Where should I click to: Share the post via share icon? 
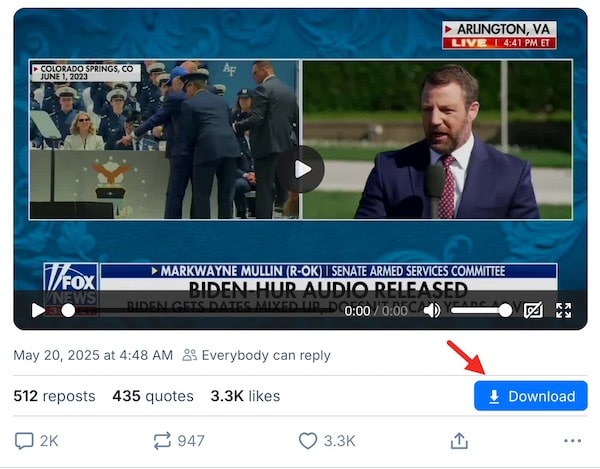pyautogui.click(x=459, y=441)
